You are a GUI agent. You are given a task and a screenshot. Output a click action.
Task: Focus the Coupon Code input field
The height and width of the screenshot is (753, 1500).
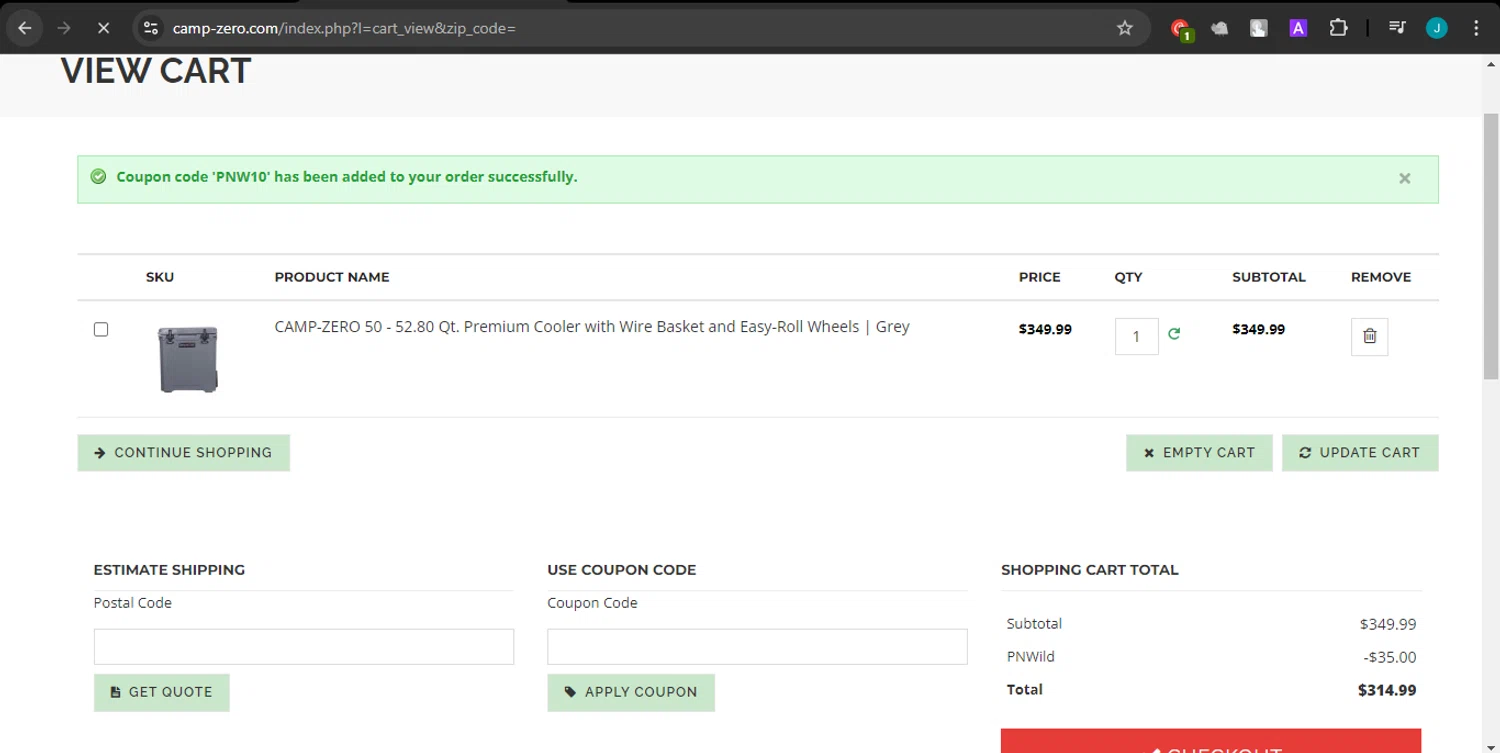(757, 647)
